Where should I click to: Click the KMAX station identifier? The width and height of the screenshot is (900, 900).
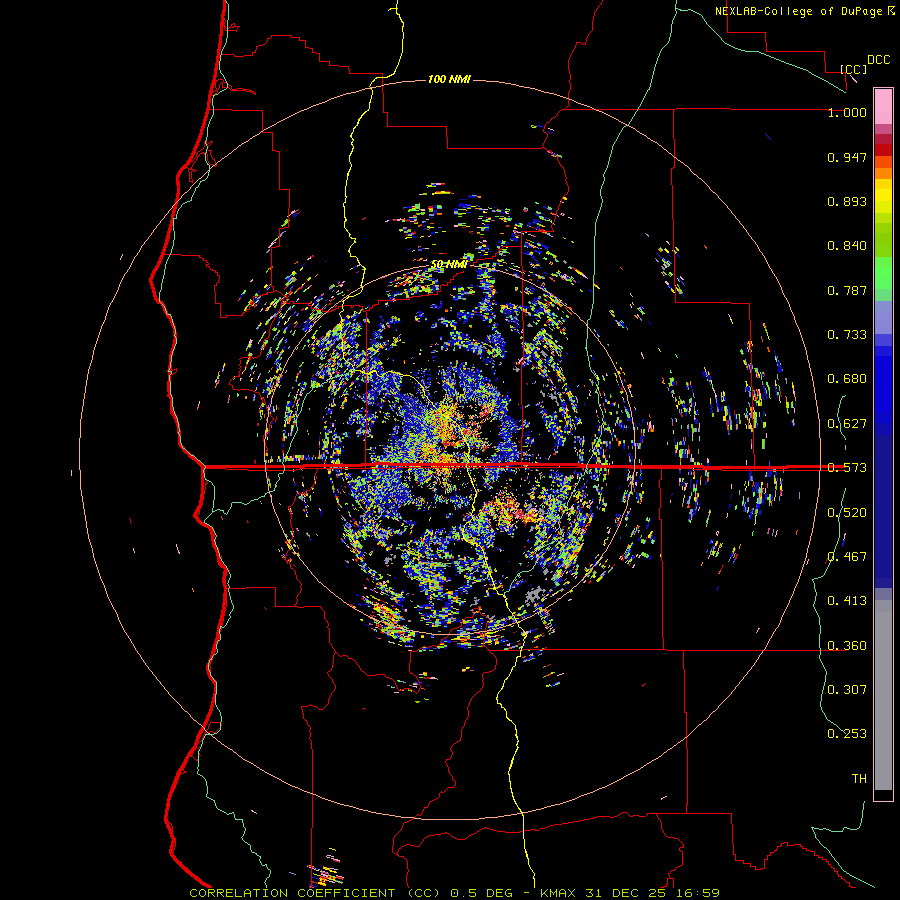[x=559, y=893]
